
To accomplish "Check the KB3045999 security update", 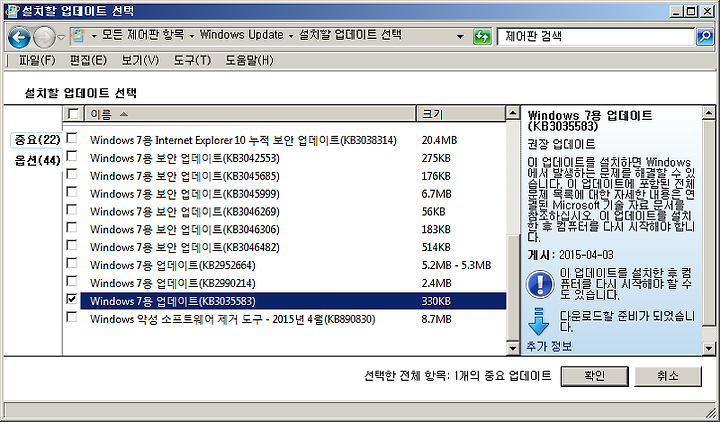I will point(72,191).
